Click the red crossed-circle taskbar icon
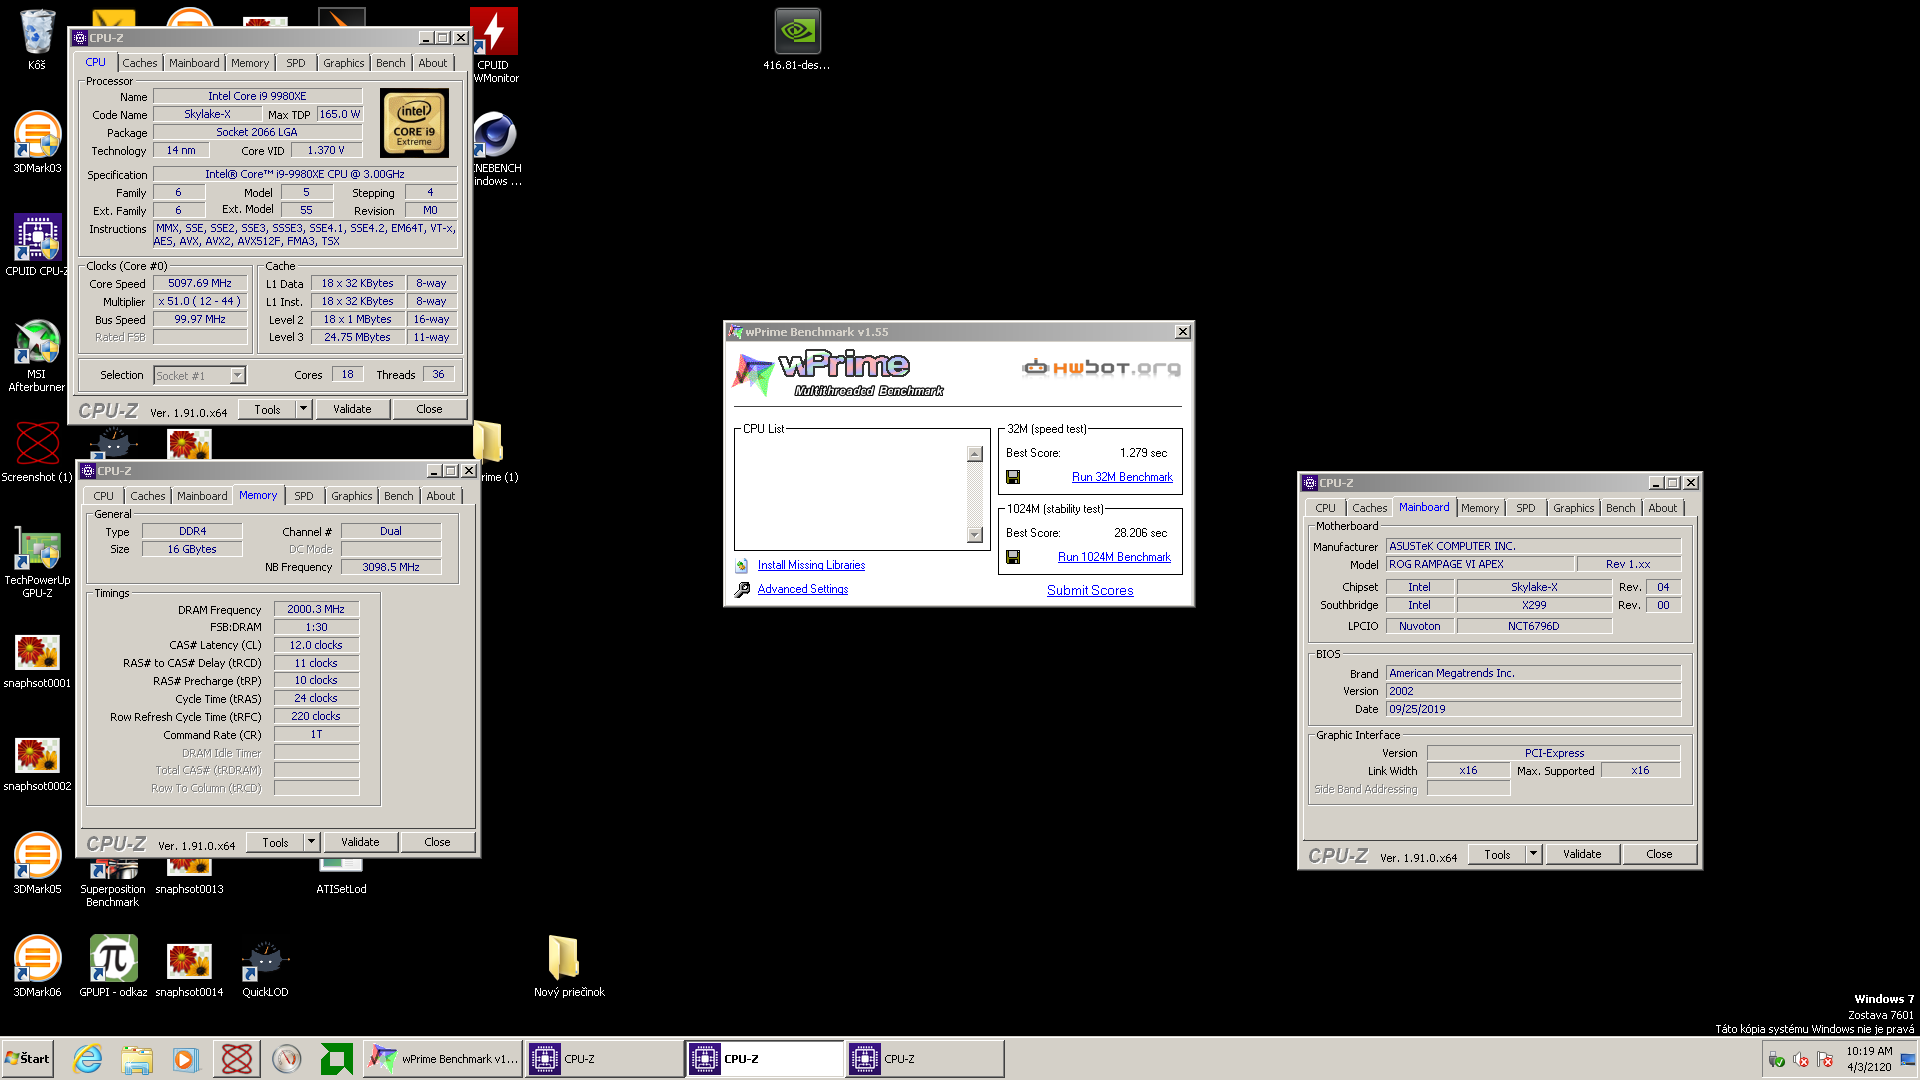The width and height of the screenshot is (1920, 1080). click(x=237, y=1059)
